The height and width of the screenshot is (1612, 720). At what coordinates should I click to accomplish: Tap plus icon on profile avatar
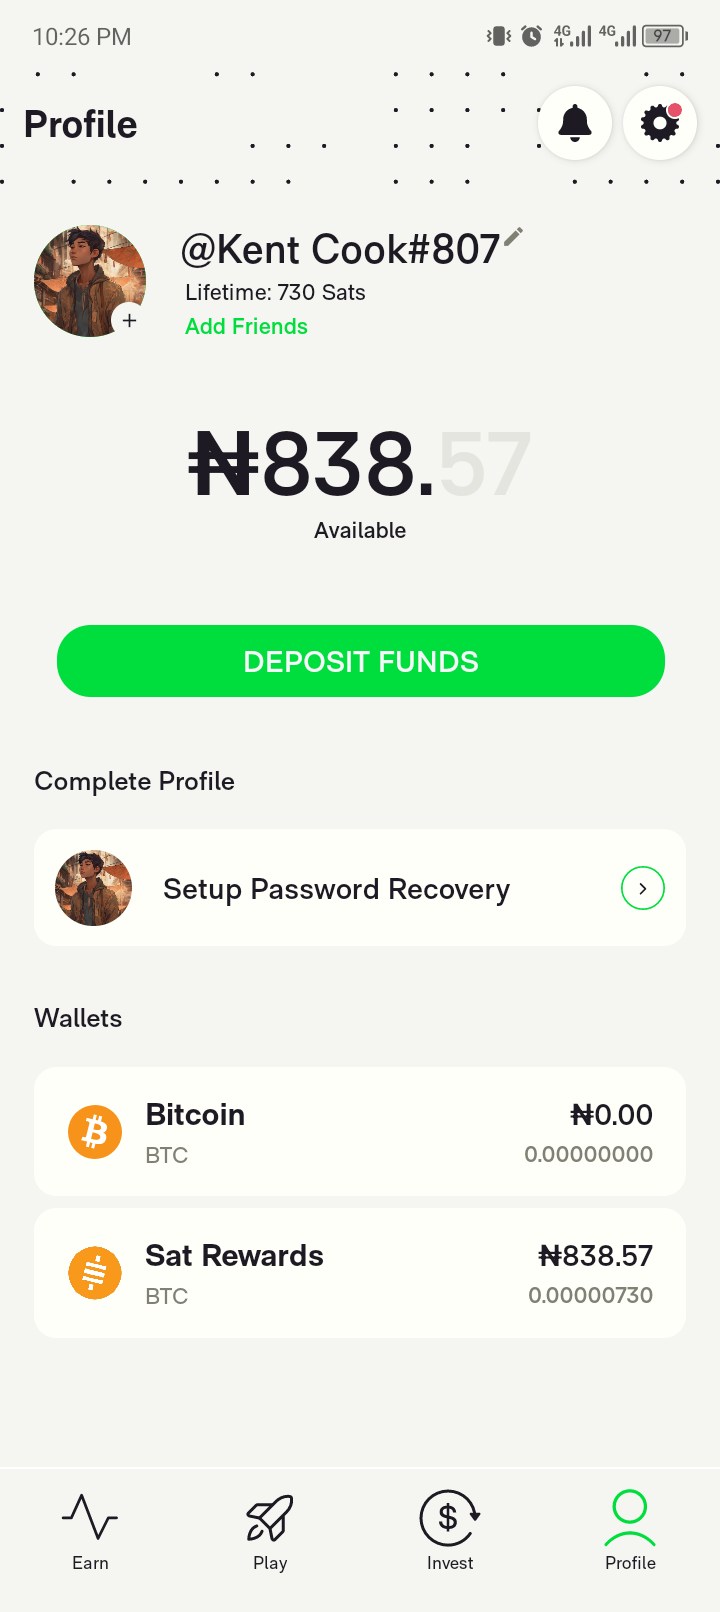tap(129, 320)
